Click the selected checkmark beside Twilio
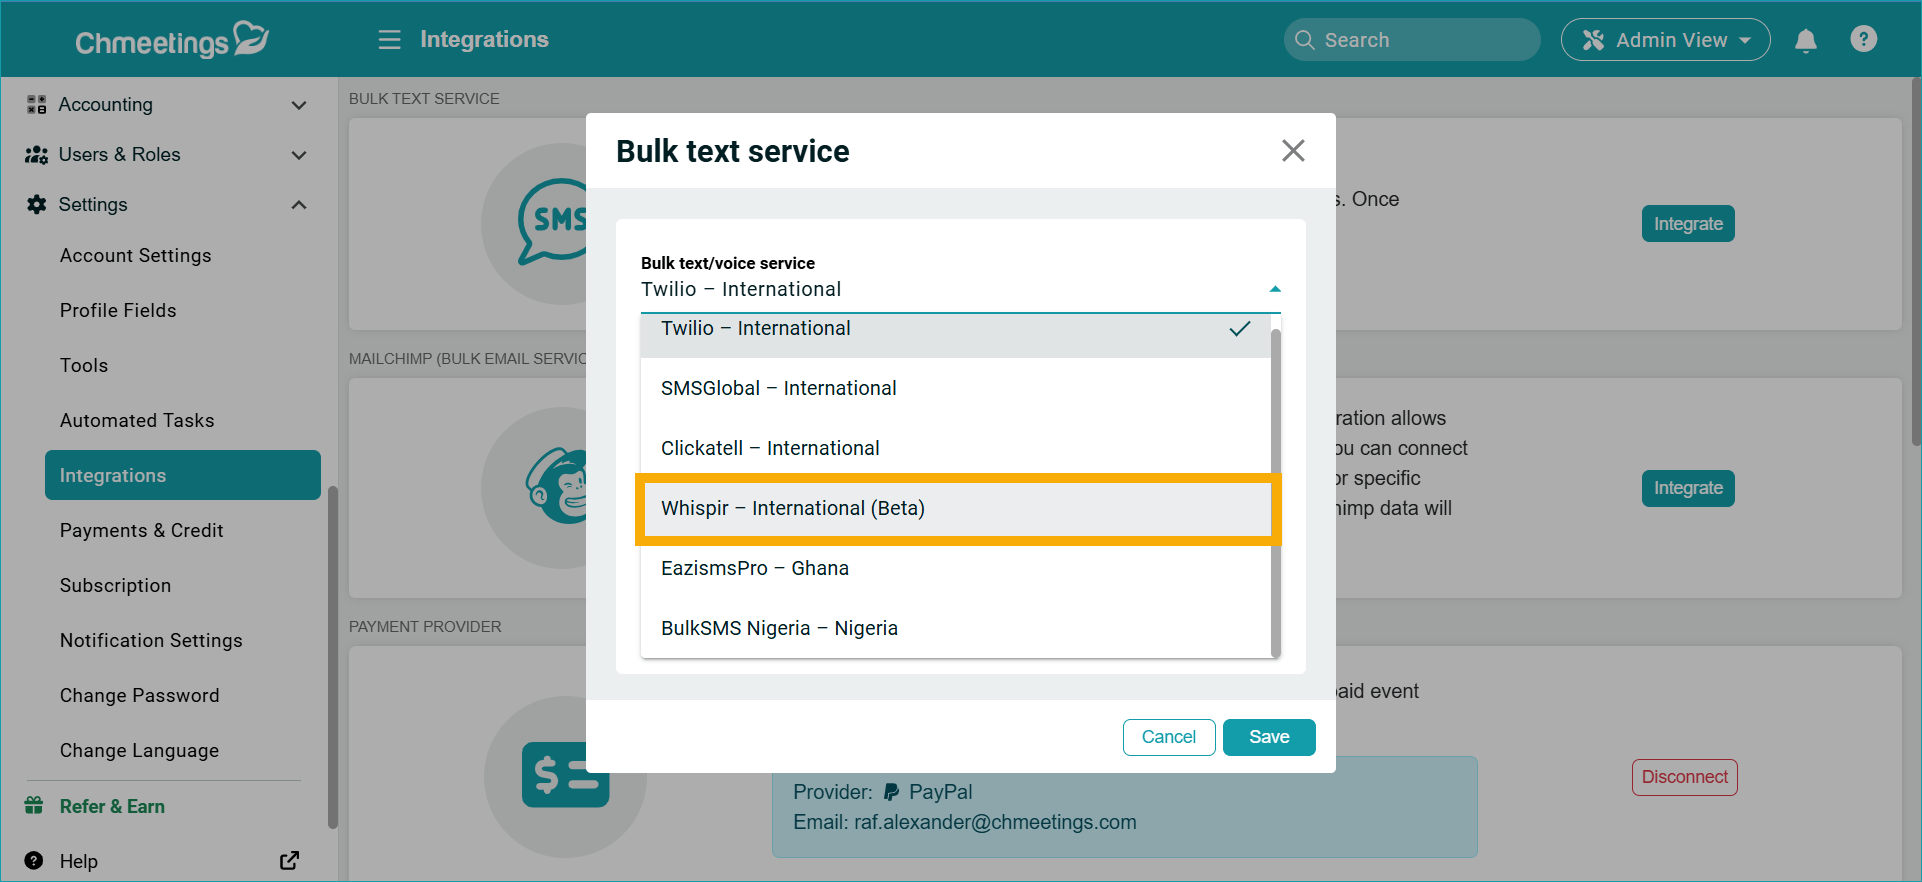Image resolution: width=1922 pixels, height=882 pixels. click(x=1240, y=328)
